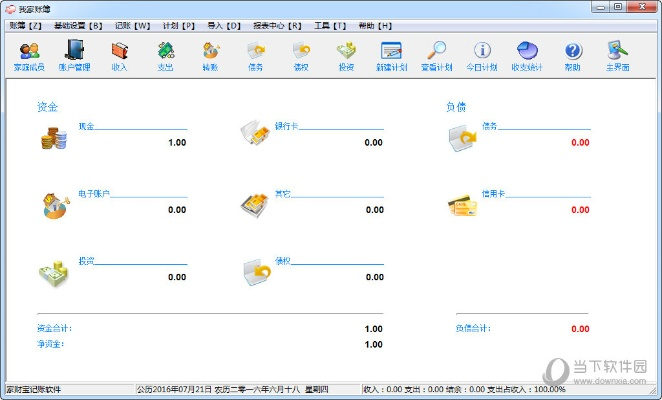Open the 基础设置 [B] menu
662x400 pixels.
point(78,26)
